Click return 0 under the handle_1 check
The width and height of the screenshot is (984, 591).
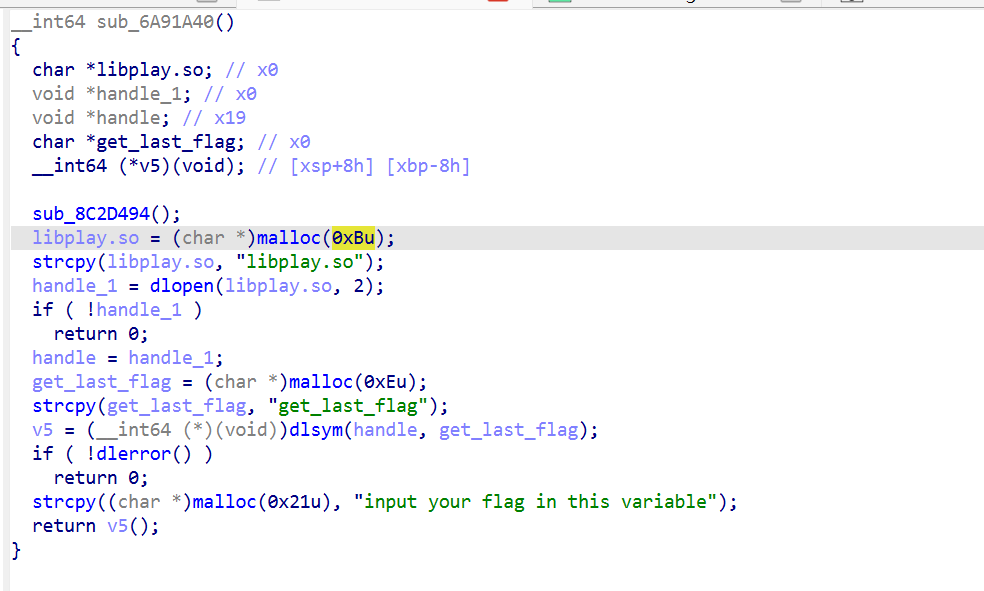(100, 334)
